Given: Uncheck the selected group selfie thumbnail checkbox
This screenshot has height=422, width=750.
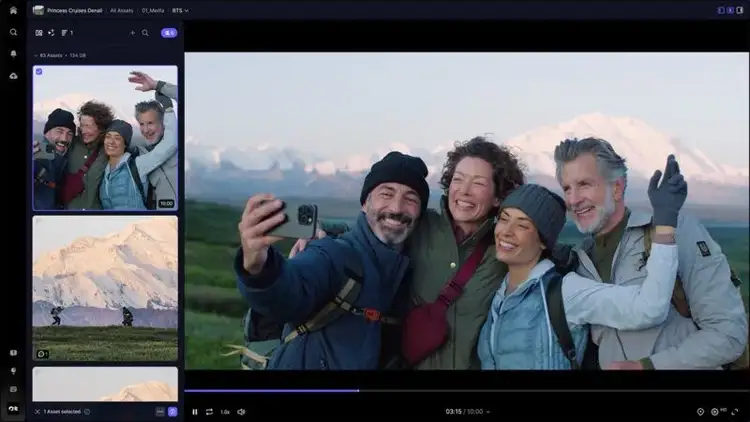Looking at the screenshot, I should [x=39, y=72].
